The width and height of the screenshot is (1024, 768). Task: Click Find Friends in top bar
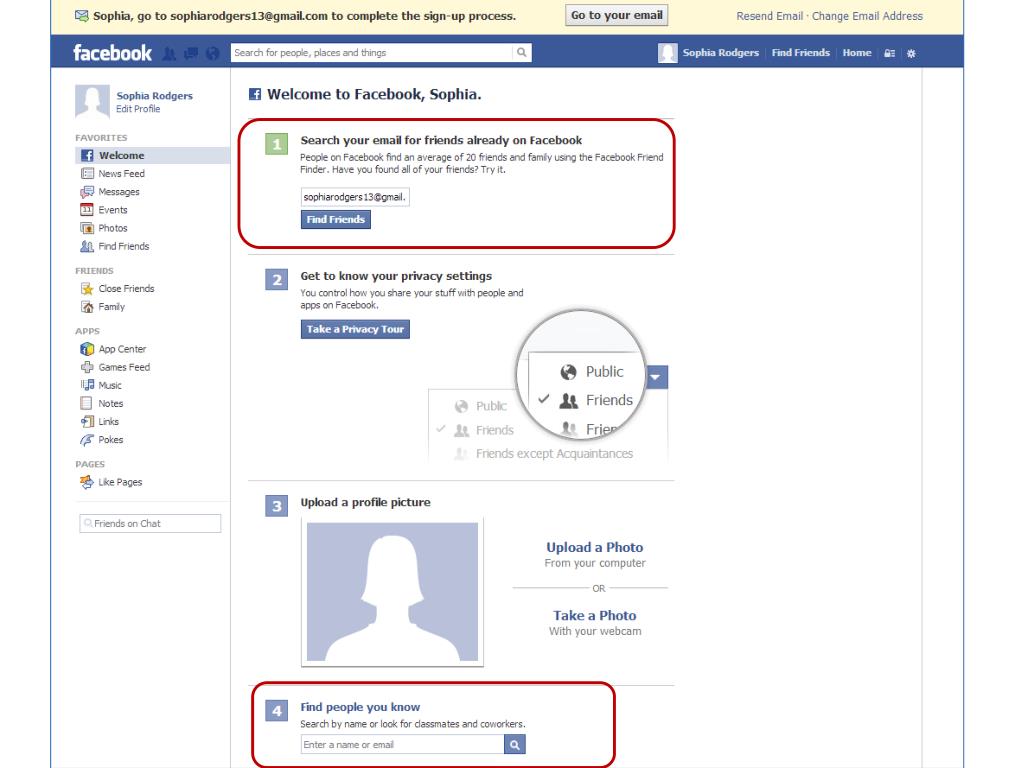(x=801, y=53)
